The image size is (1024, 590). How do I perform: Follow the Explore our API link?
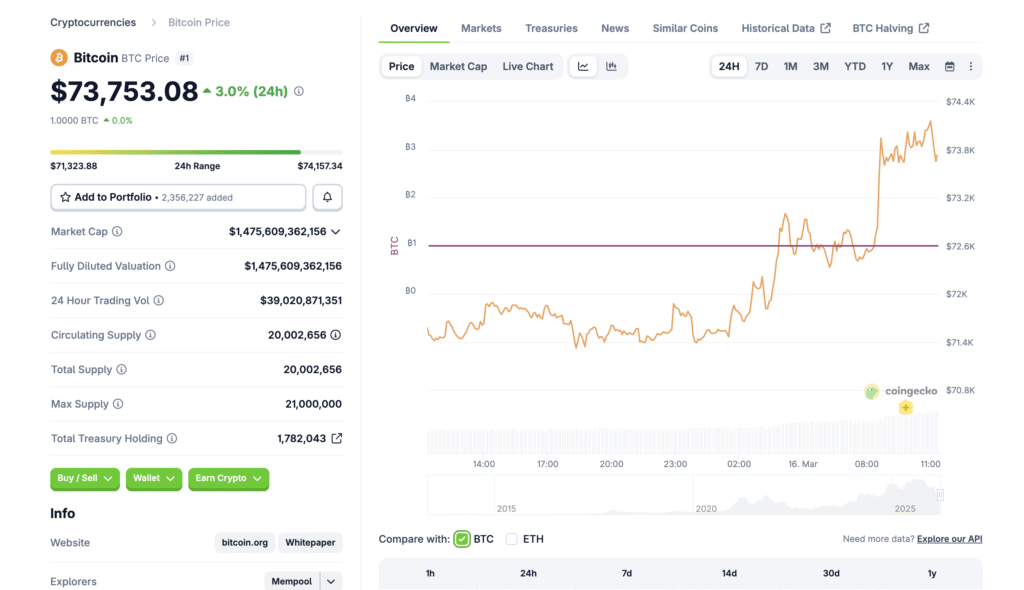pyautogui.click(x=948, y=539)
